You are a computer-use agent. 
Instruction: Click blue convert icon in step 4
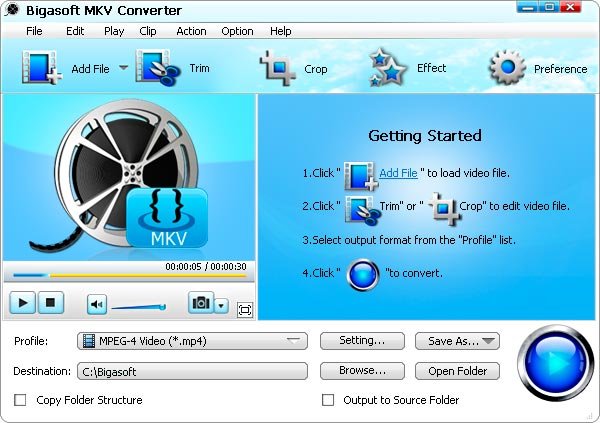point(363,274)
